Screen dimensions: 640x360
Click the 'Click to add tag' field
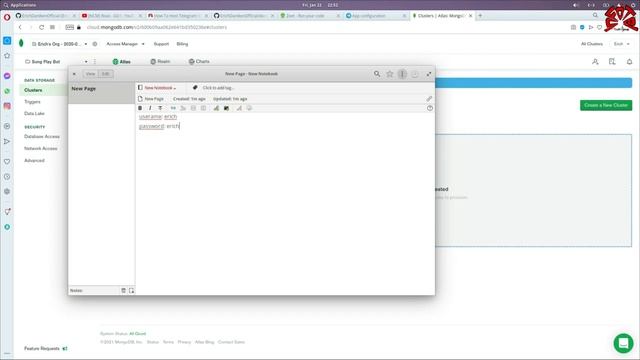[x=218, y=88]
